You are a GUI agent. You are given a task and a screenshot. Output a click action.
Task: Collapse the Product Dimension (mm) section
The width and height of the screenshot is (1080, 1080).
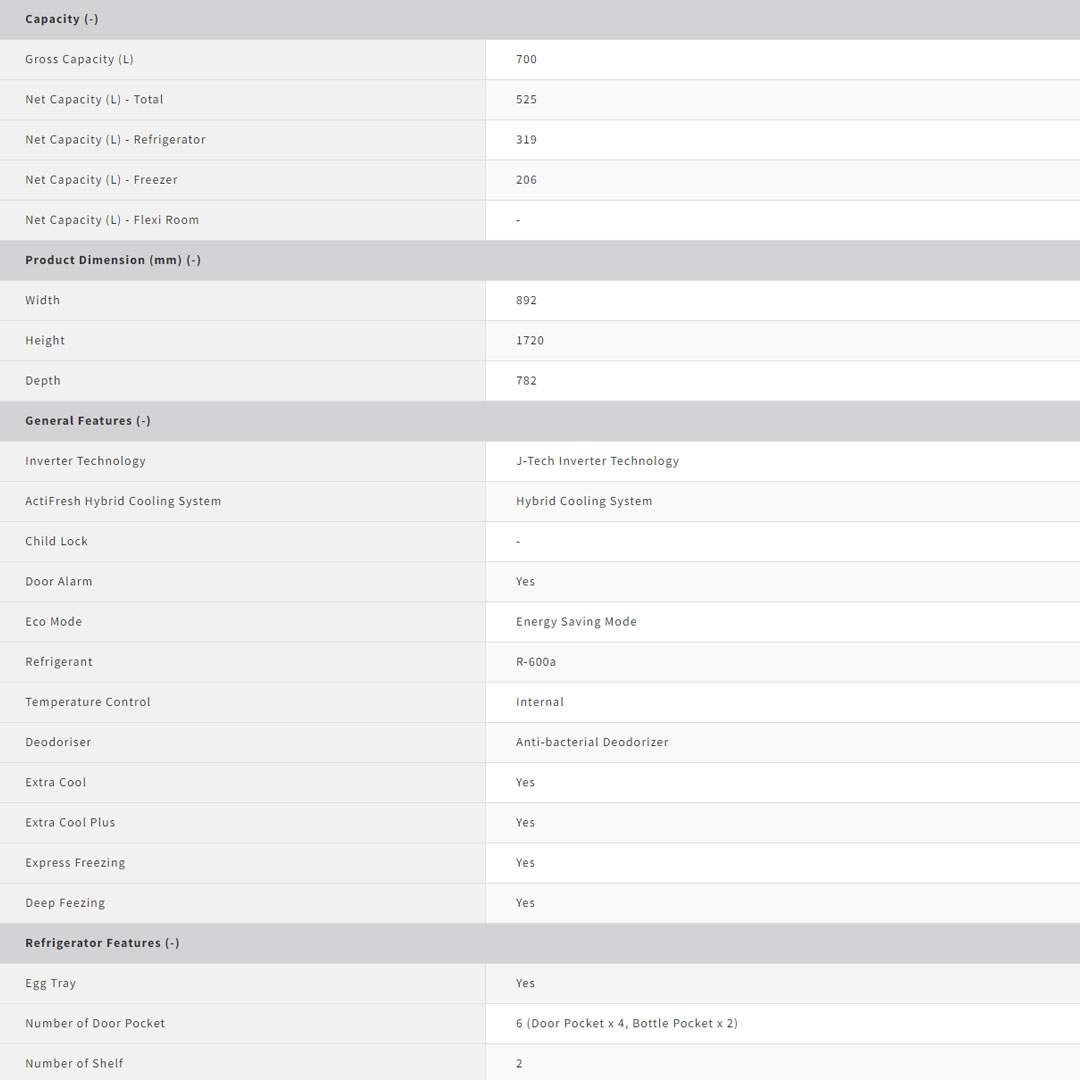click(x=113, y=260)
